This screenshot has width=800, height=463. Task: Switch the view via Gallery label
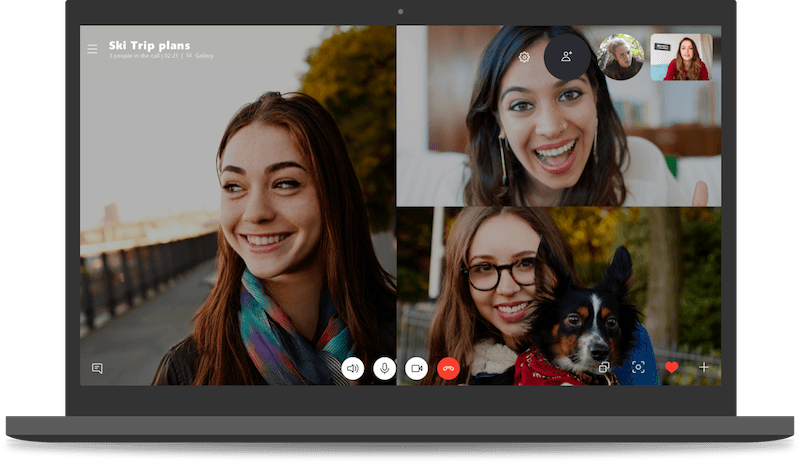click(204, 56)
